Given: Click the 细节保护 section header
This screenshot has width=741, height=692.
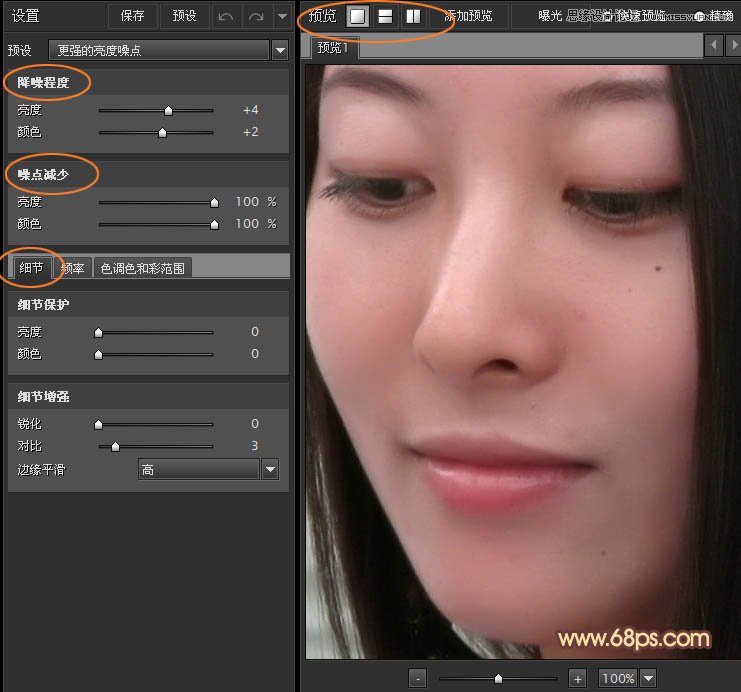Looking at the screenshot, I should [43, 304].
